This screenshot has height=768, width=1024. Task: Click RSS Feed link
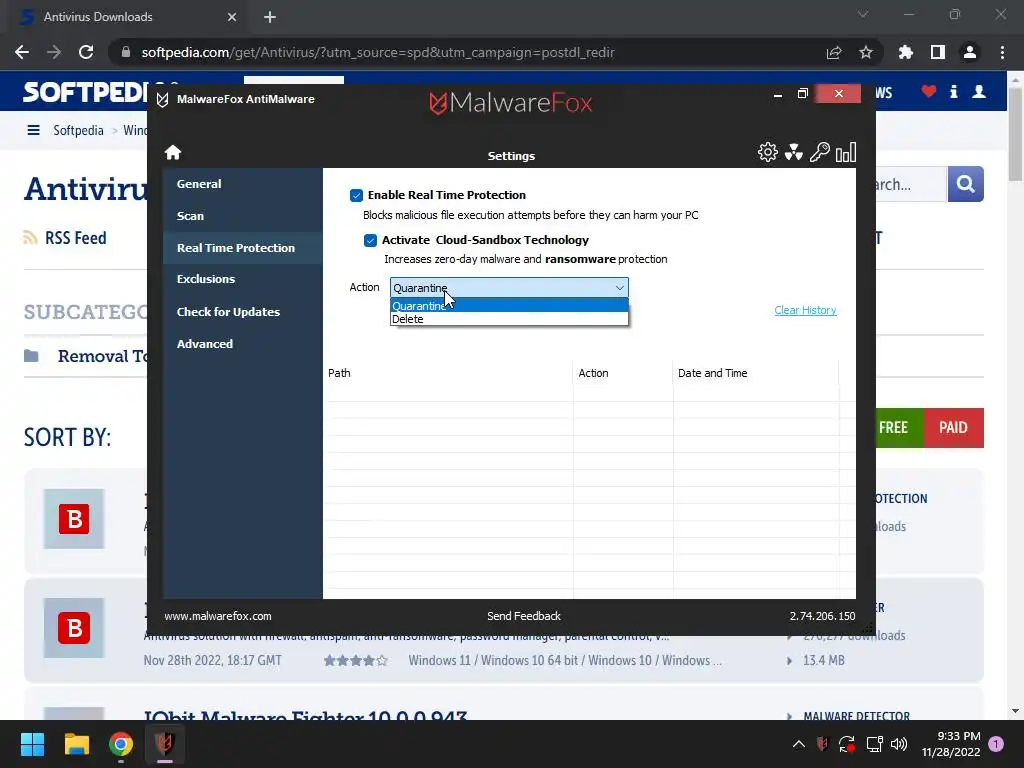pyautogui.click(x=76, y=238)
